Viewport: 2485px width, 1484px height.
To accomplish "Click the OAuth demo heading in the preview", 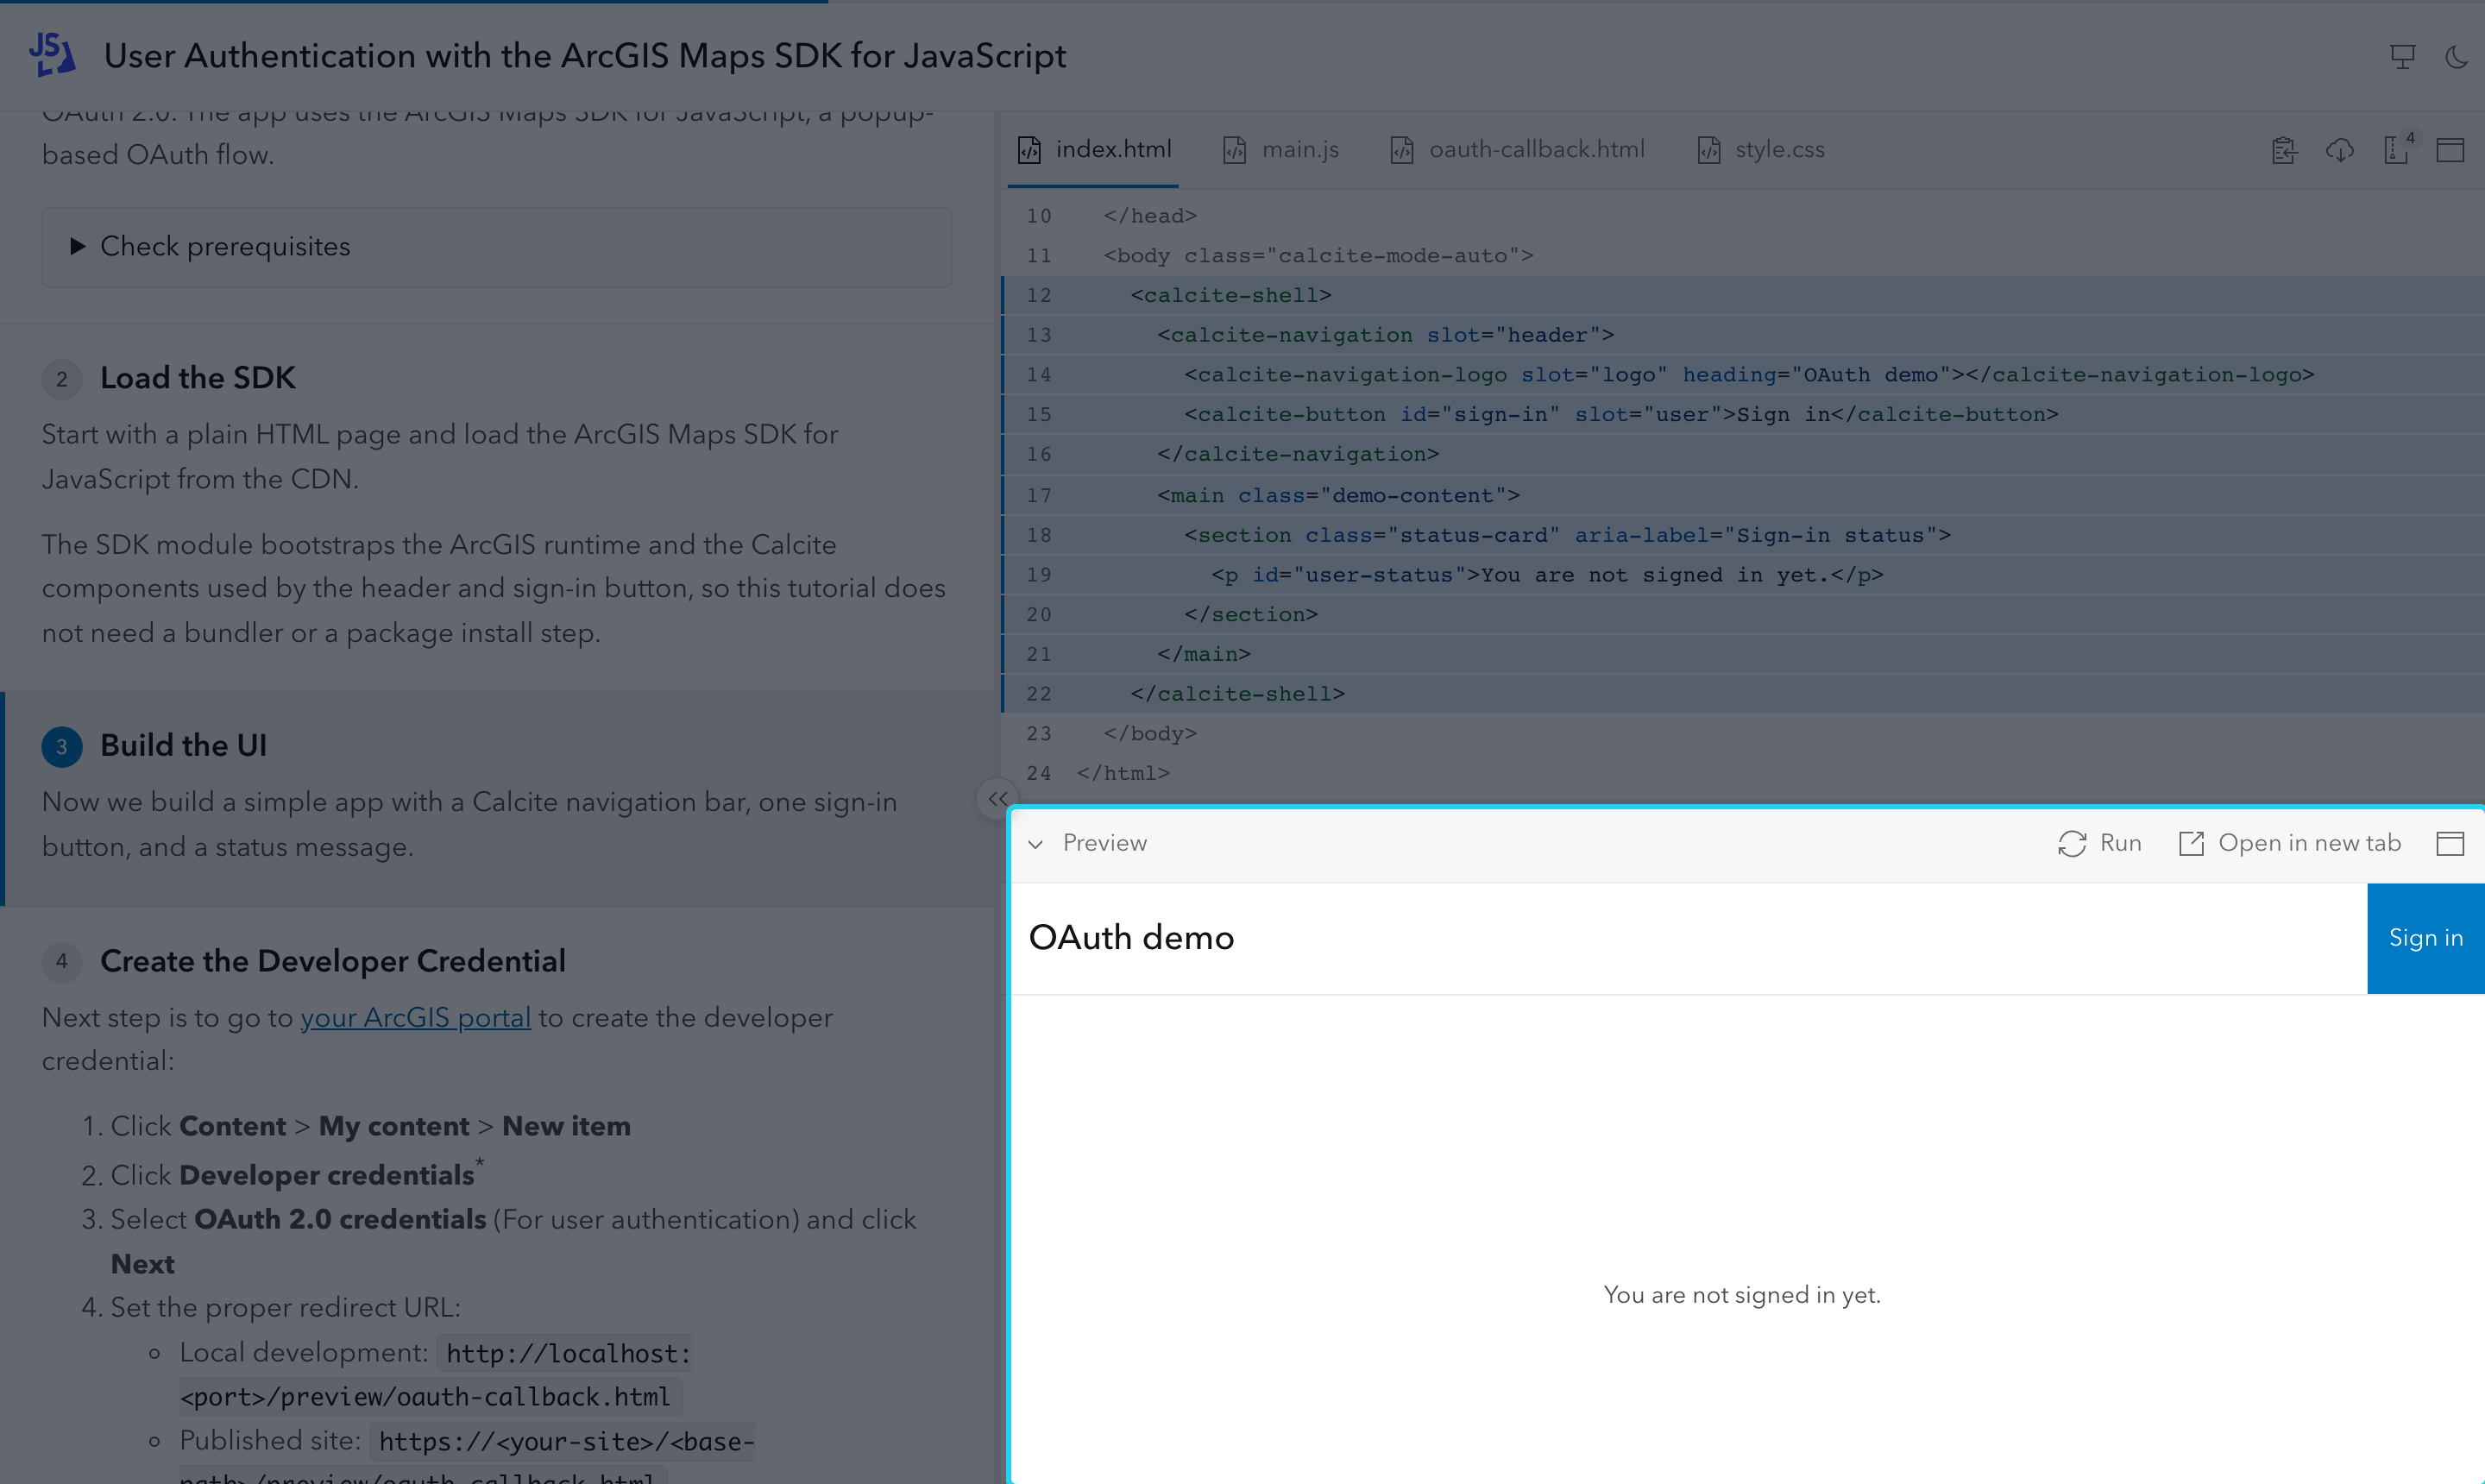I will click(1131, 938).
